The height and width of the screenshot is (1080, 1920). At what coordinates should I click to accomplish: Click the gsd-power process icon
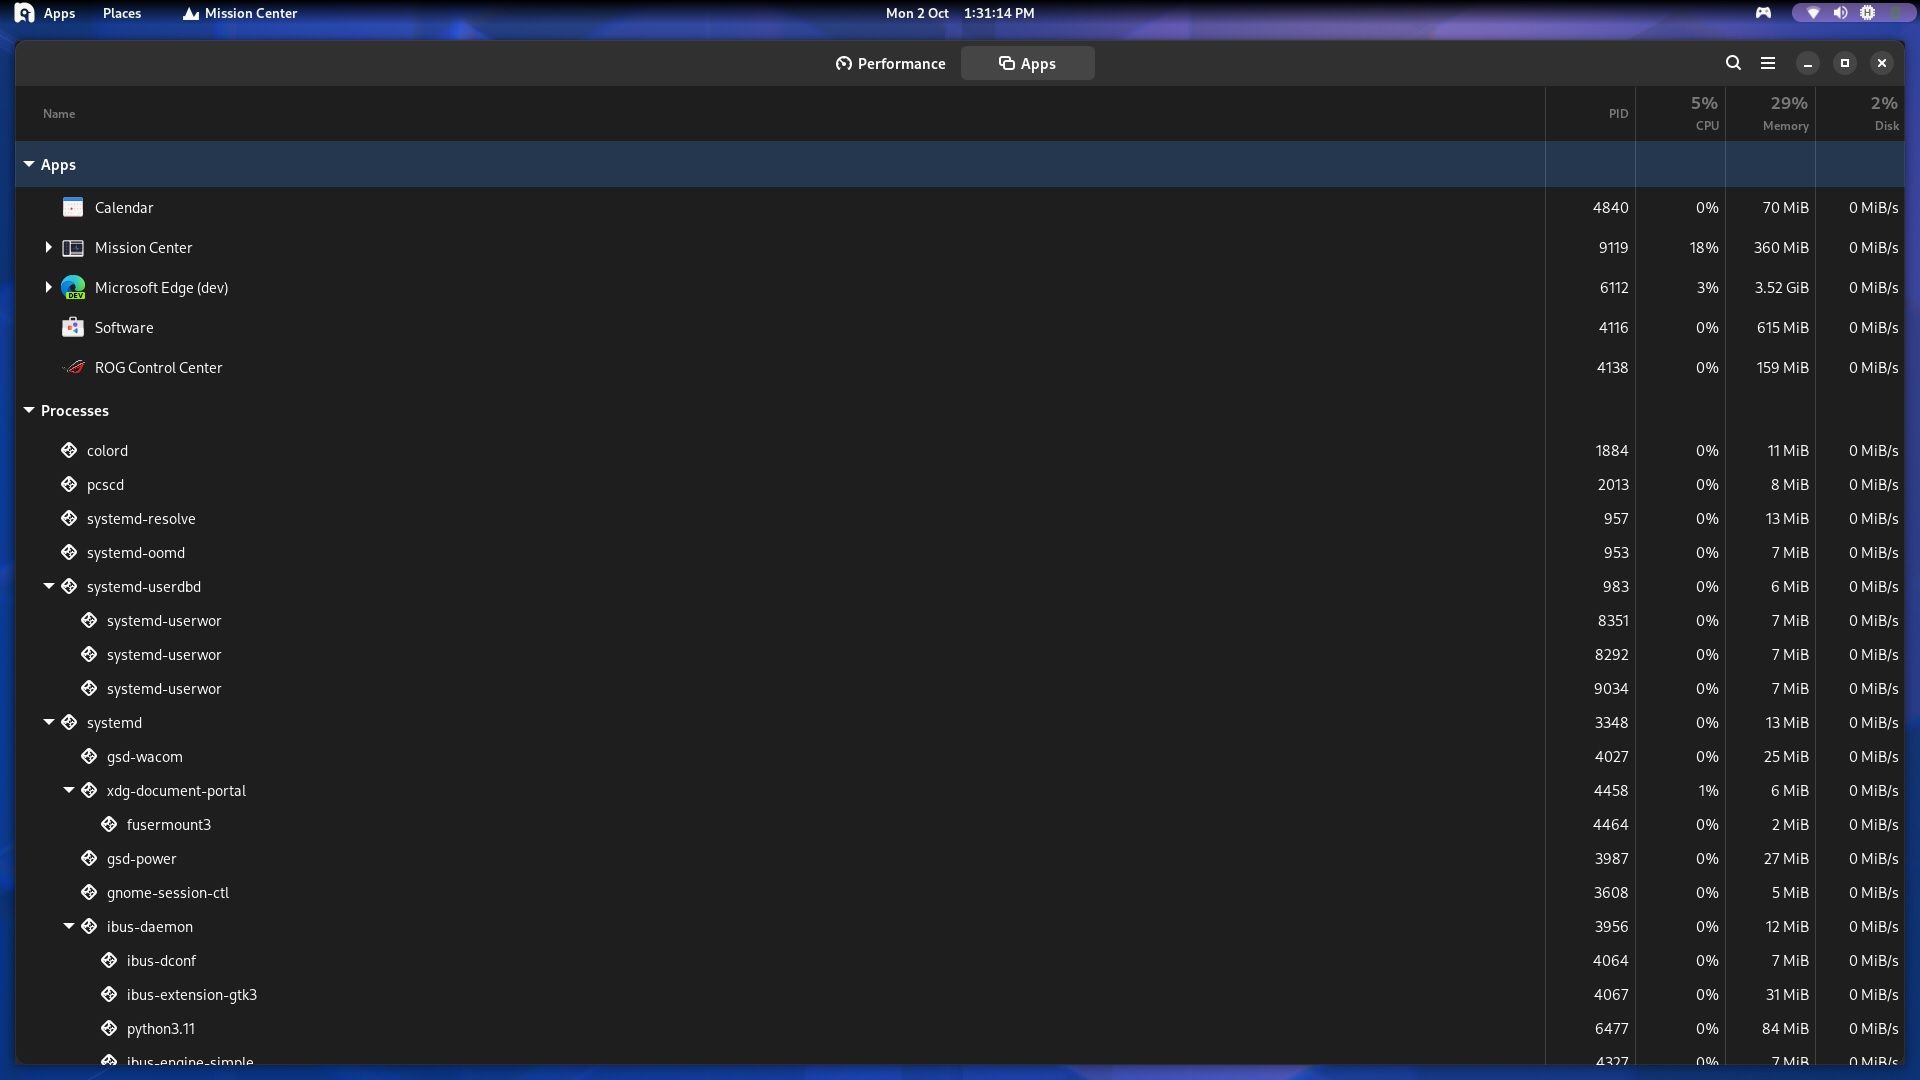89,858
